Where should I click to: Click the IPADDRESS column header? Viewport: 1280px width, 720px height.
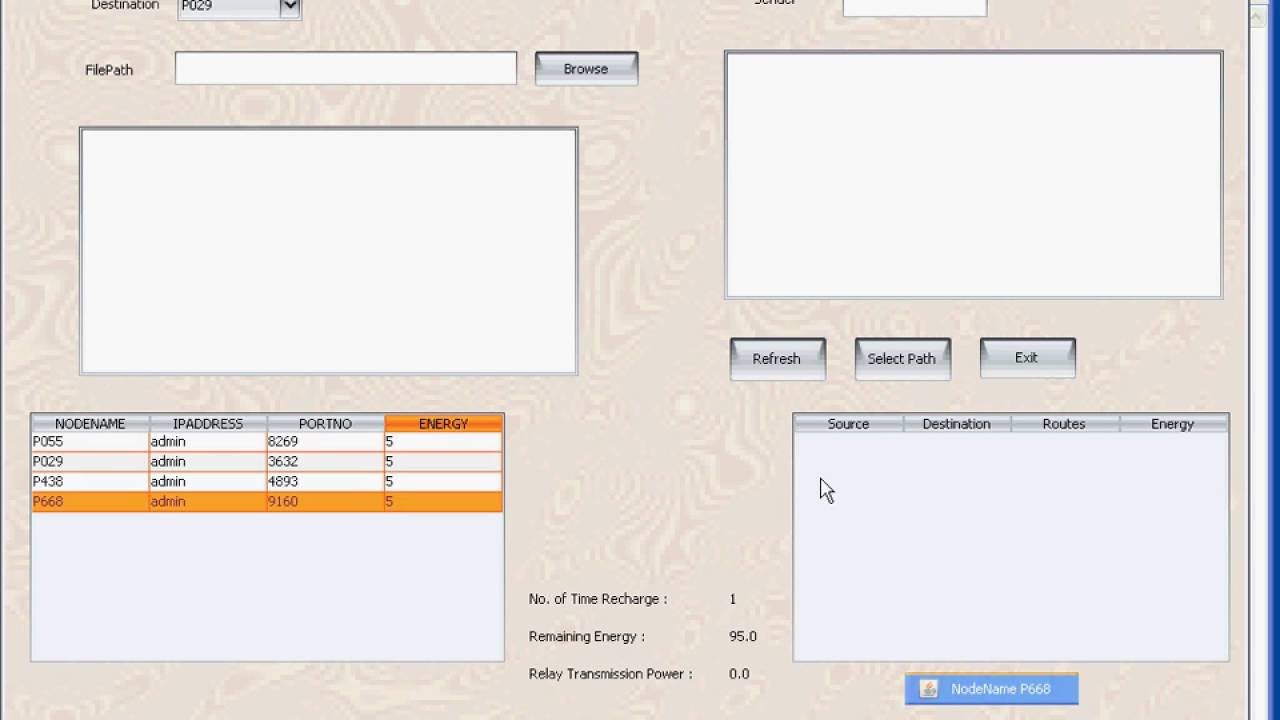[208, 424]
